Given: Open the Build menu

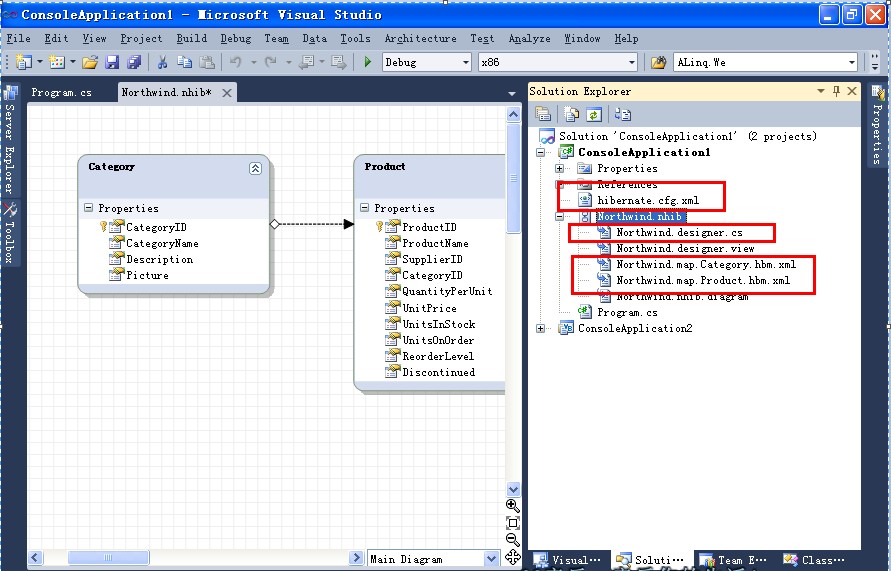Looking at the screenshot, I should [191, 39].
